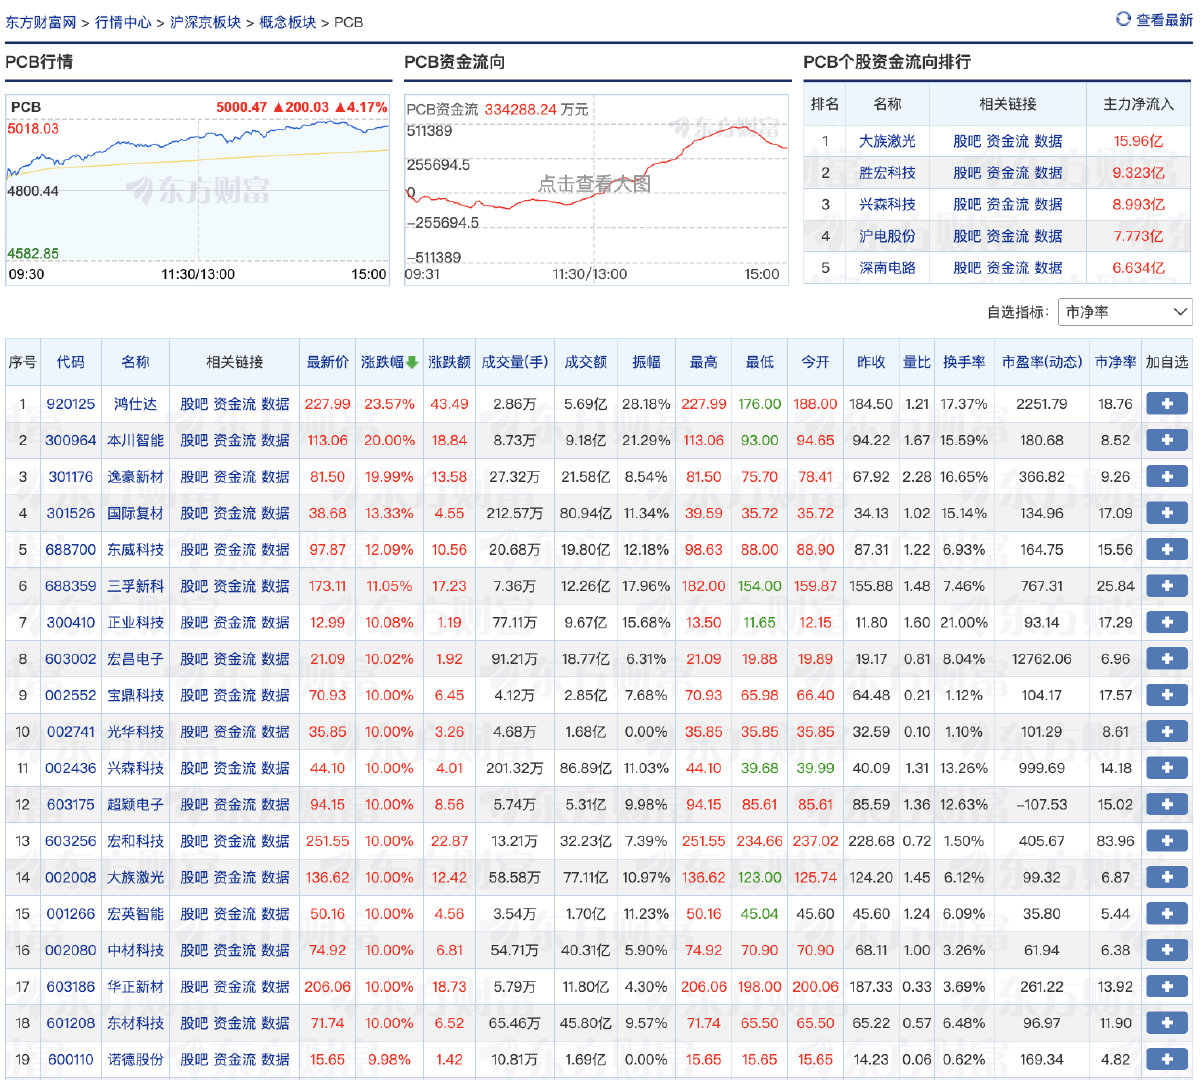Add 逸豪新材 to watchlist with plus button
The width and height of the screenshot is (1204, 1080).
click(x=1166, y=477)
